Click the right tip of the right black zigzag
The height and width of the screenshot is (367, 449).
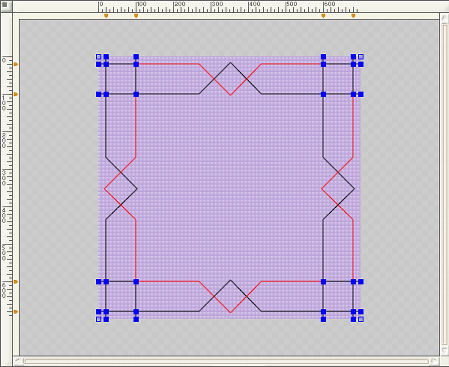click(354, 189)
